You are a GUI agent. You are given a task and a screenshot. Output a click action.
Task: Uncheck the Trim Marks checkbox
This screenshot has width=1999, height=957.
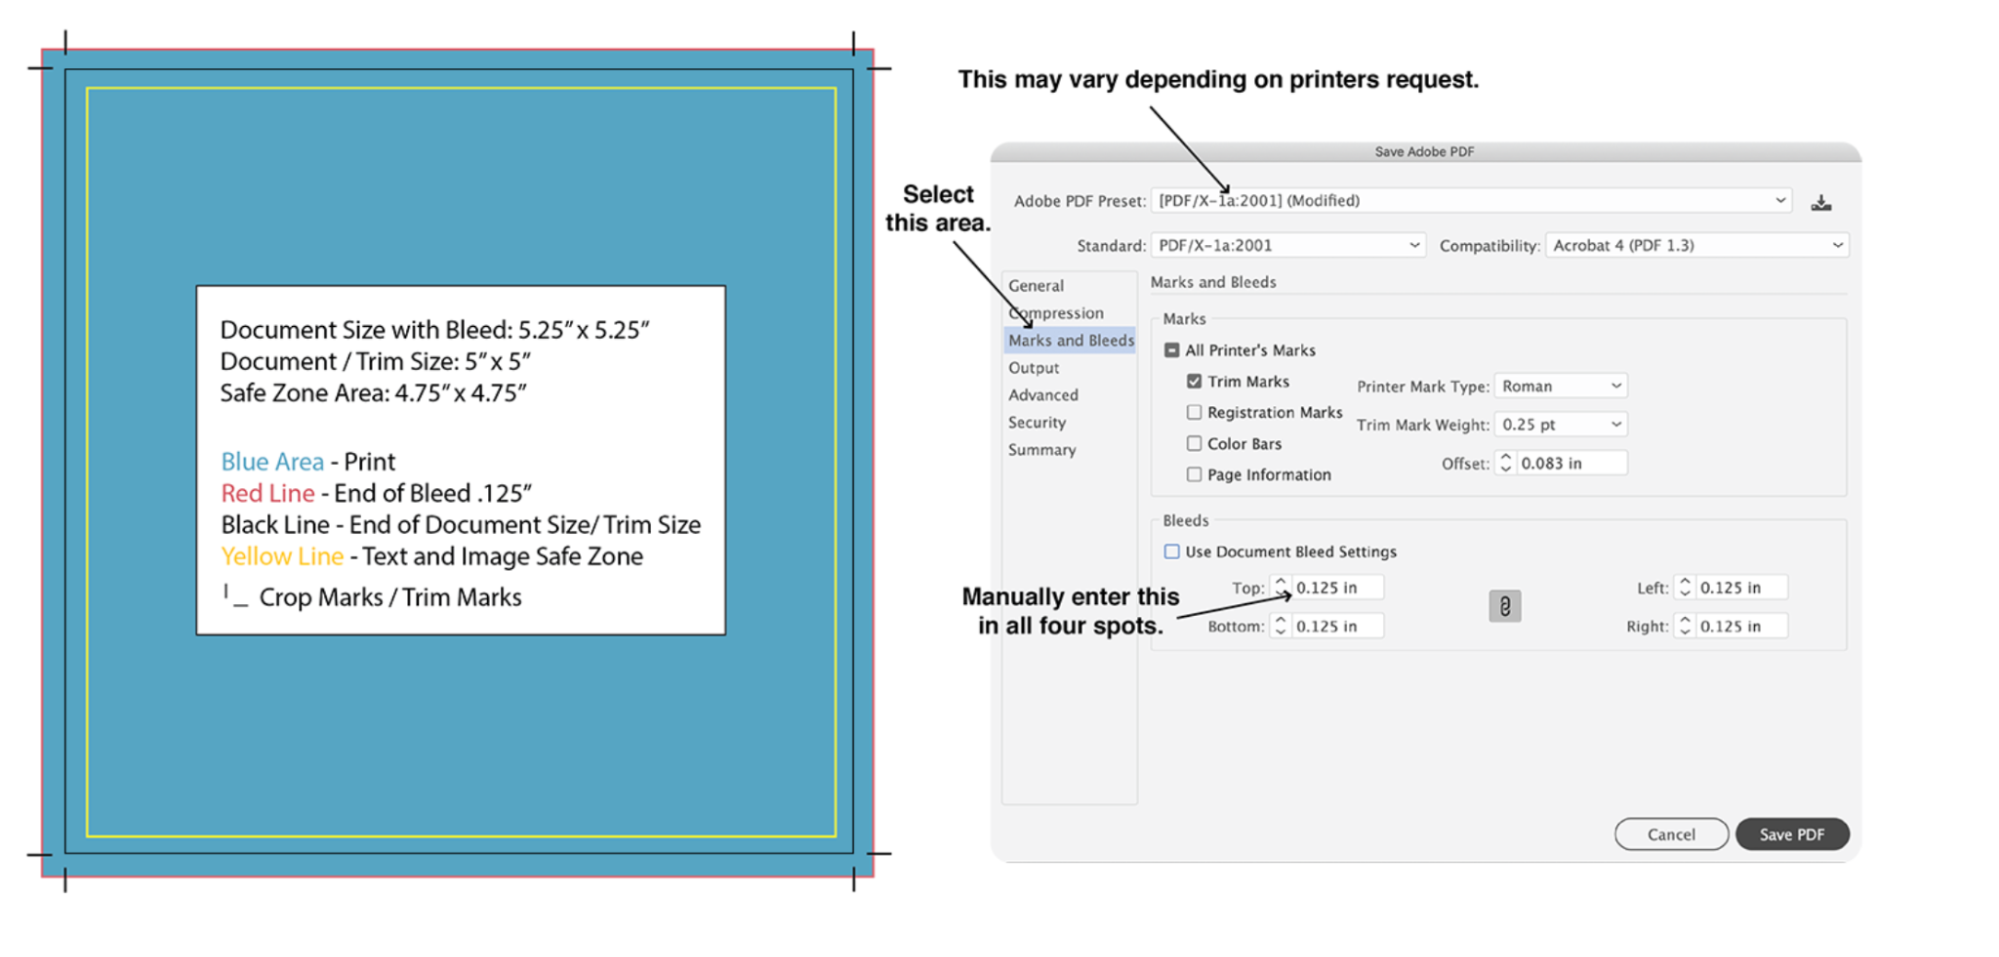click(1194, 381)
